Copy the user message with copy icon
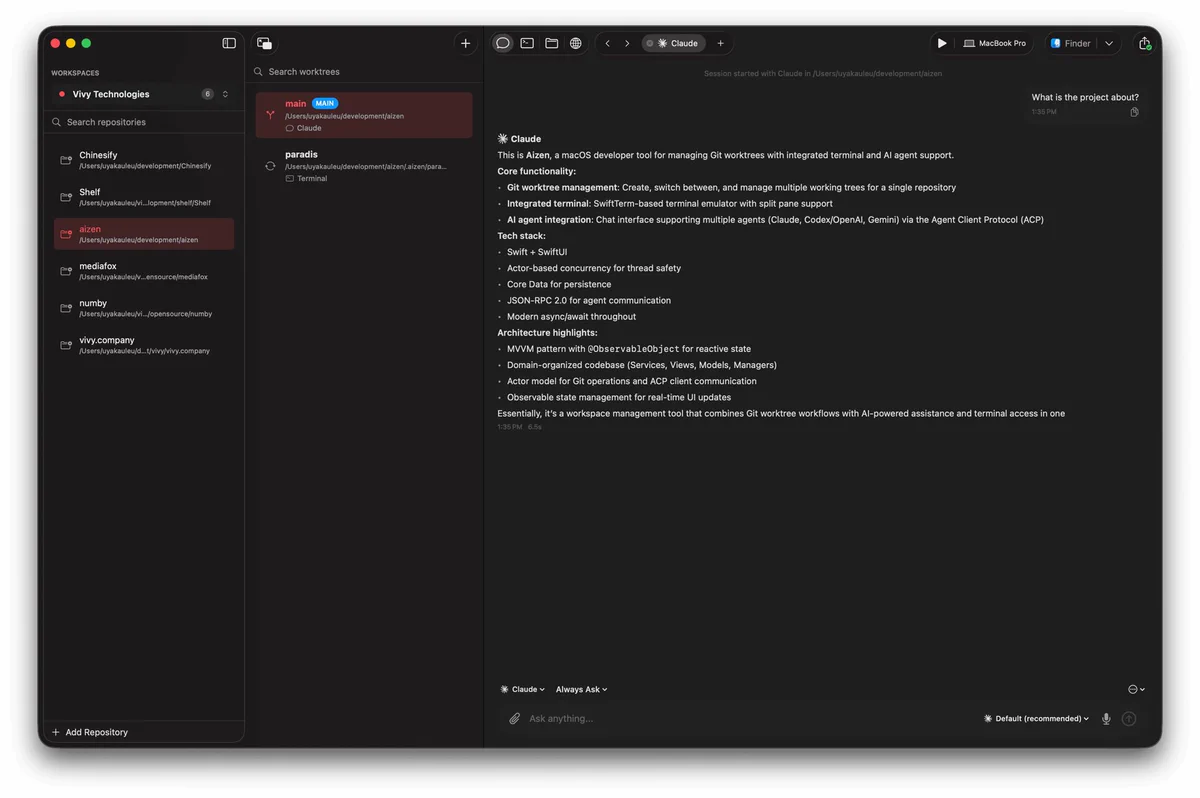Image resolution: width=1200 pixels, height=798 pixels. [x=1134, y=112]
